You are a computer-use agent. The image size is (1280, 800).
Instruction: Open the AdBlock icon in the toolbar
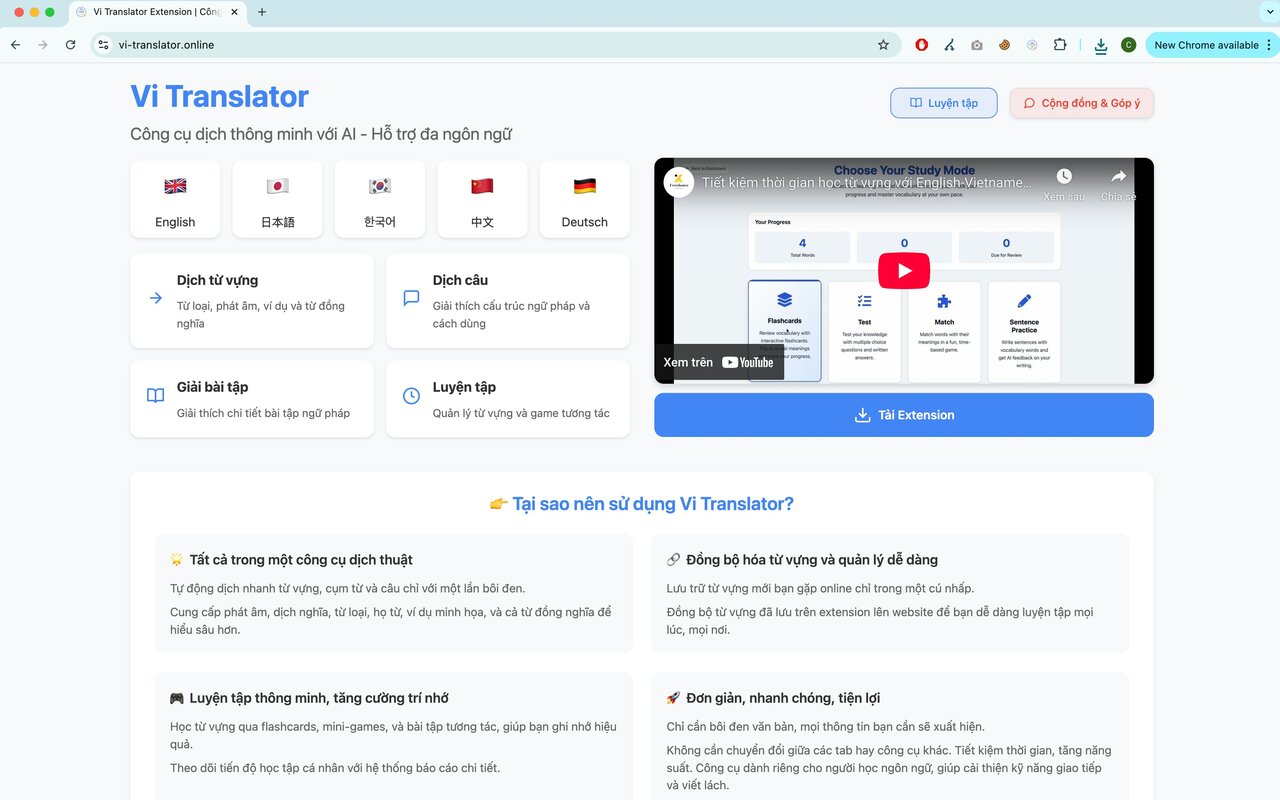[921, 44]
